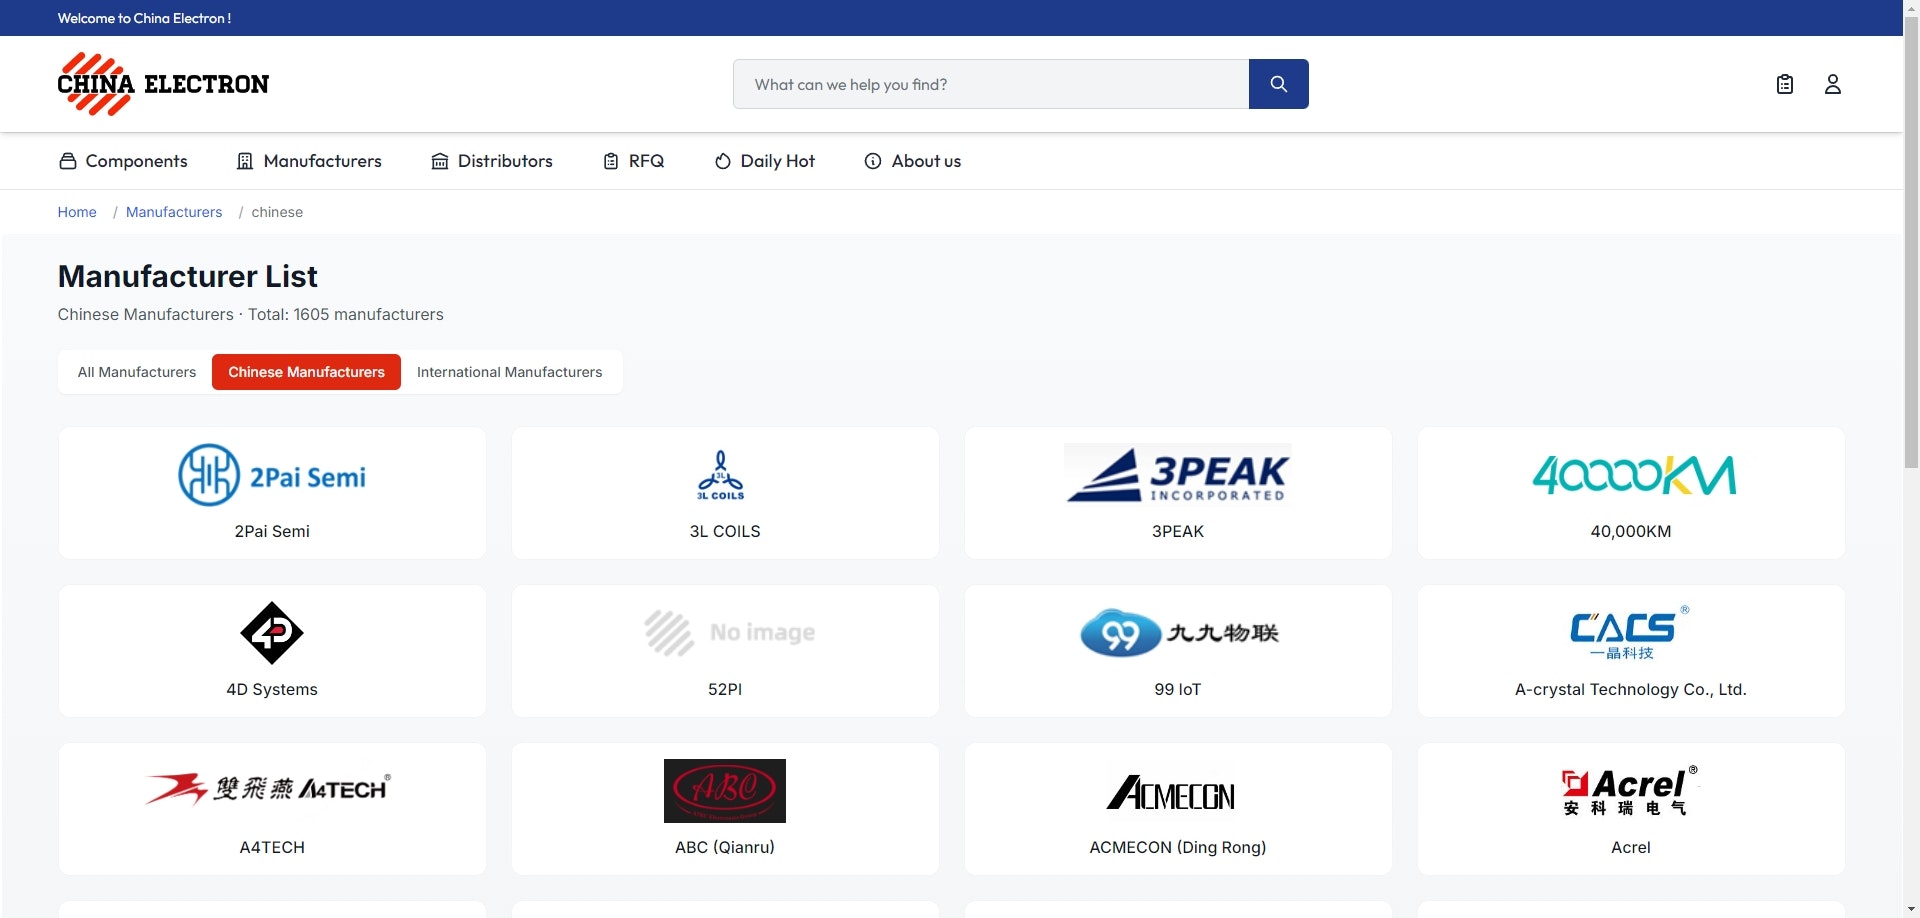Click the 40,000KM name label

(x=1631, y=531)
